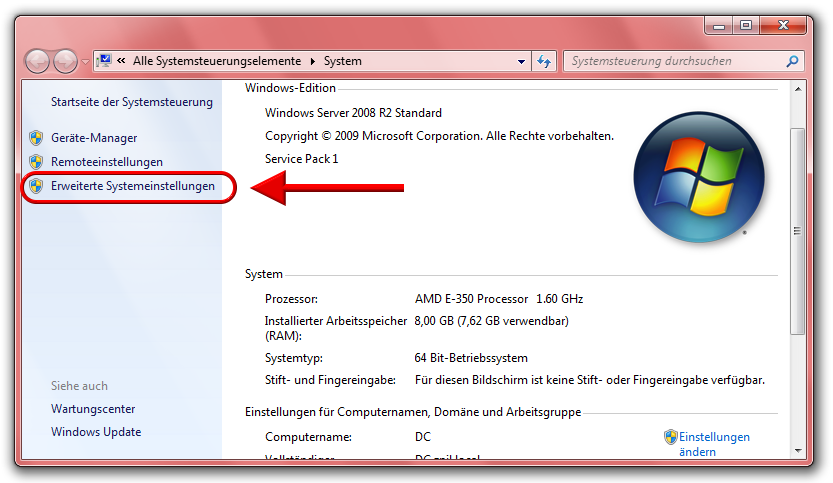Expand the address bar history dropdown
833x483 pixels.
point(521,61)
